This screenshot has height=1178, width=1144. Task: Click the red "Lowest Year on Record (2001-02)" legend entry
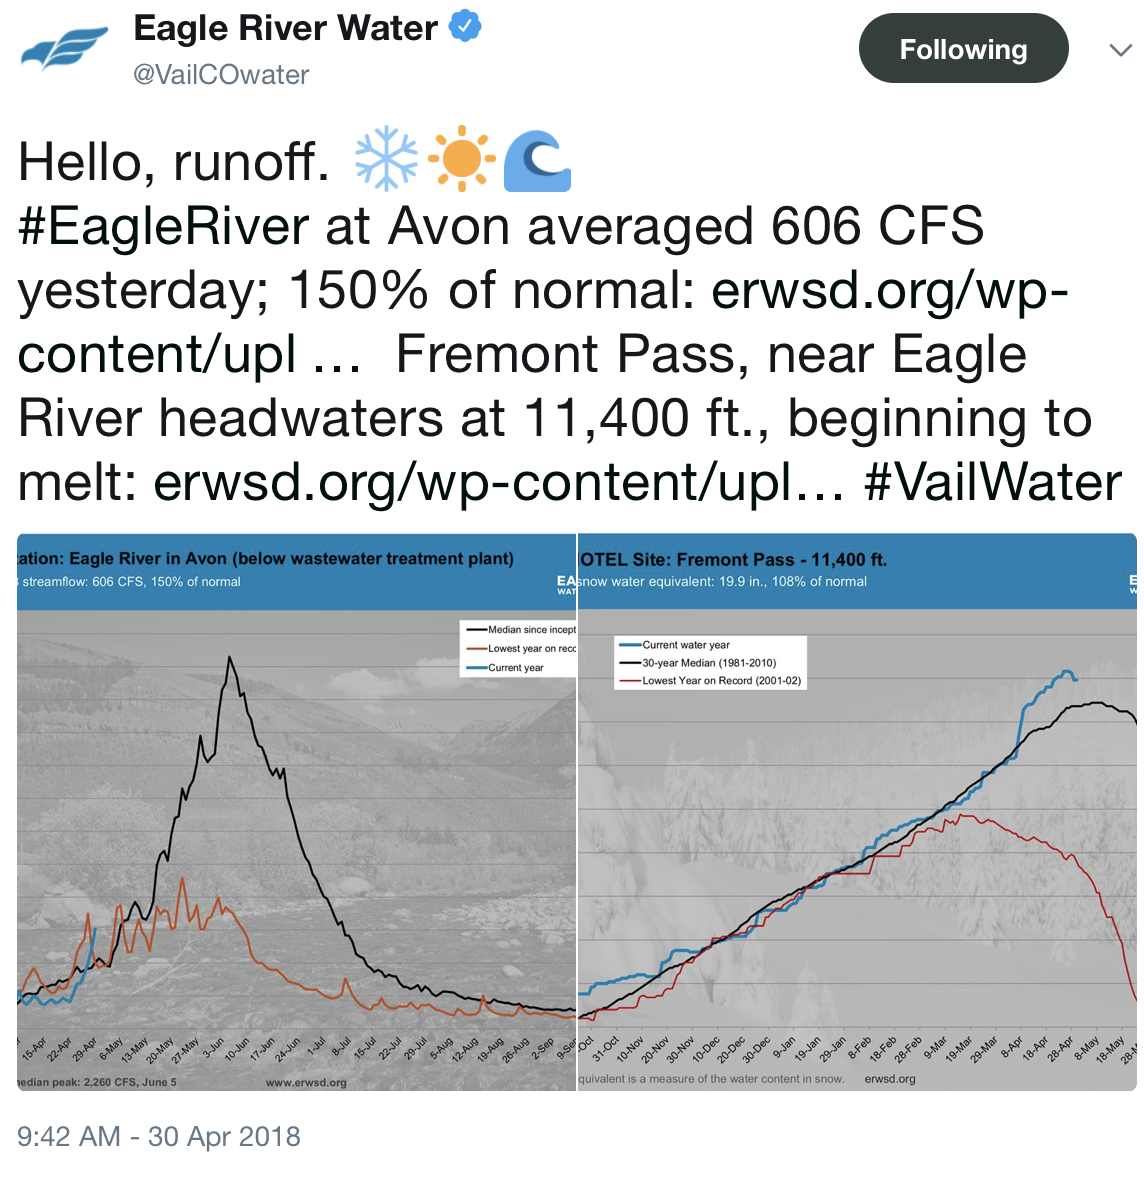click(721, 681)
